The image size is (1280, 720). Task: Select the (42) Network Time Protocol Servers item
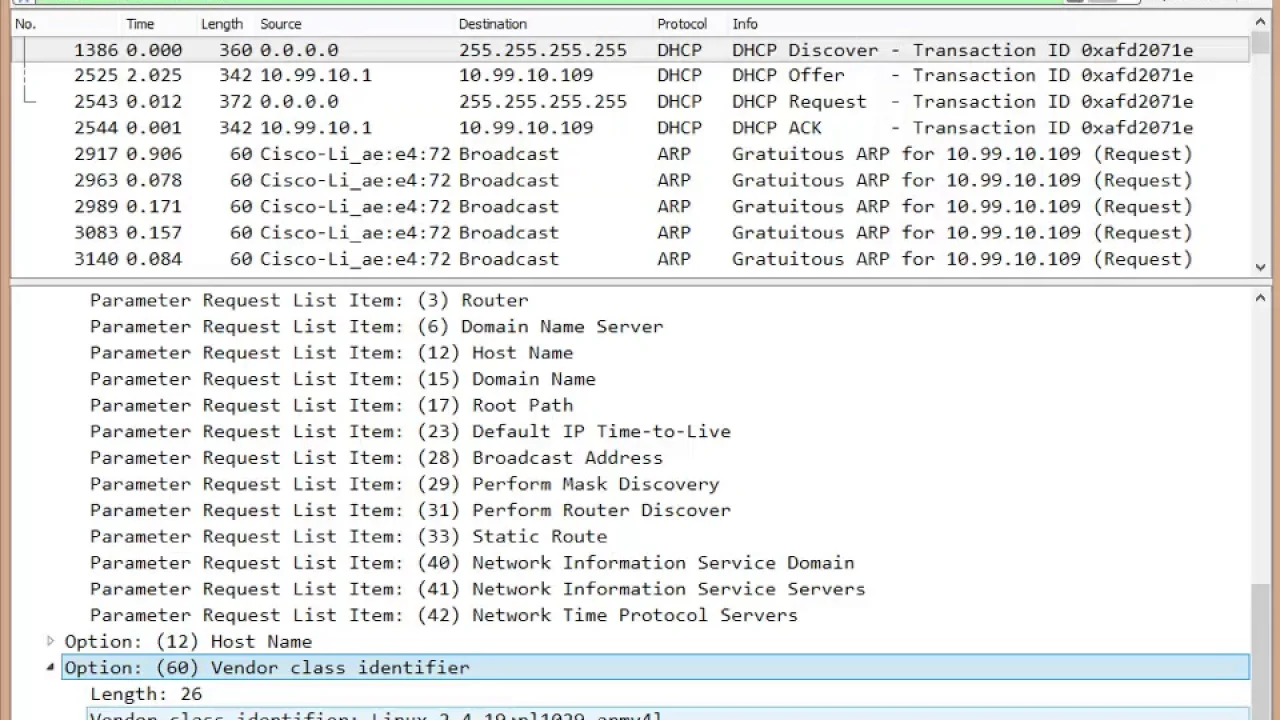[443, 615]
